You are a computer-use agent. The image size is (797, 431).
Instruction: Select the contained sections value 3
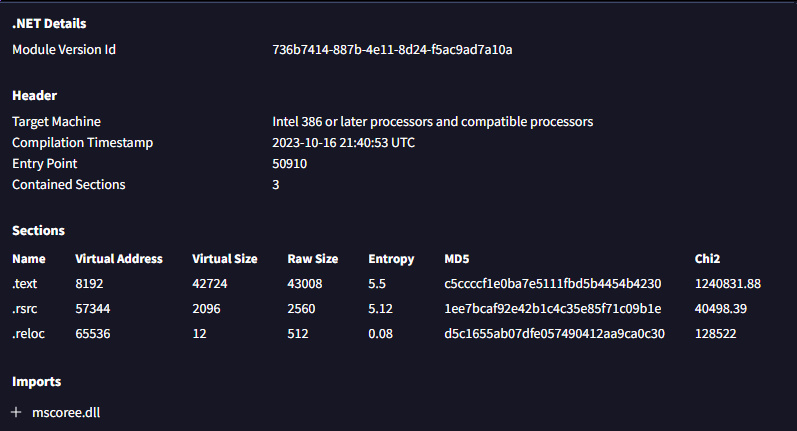point(275,184)
